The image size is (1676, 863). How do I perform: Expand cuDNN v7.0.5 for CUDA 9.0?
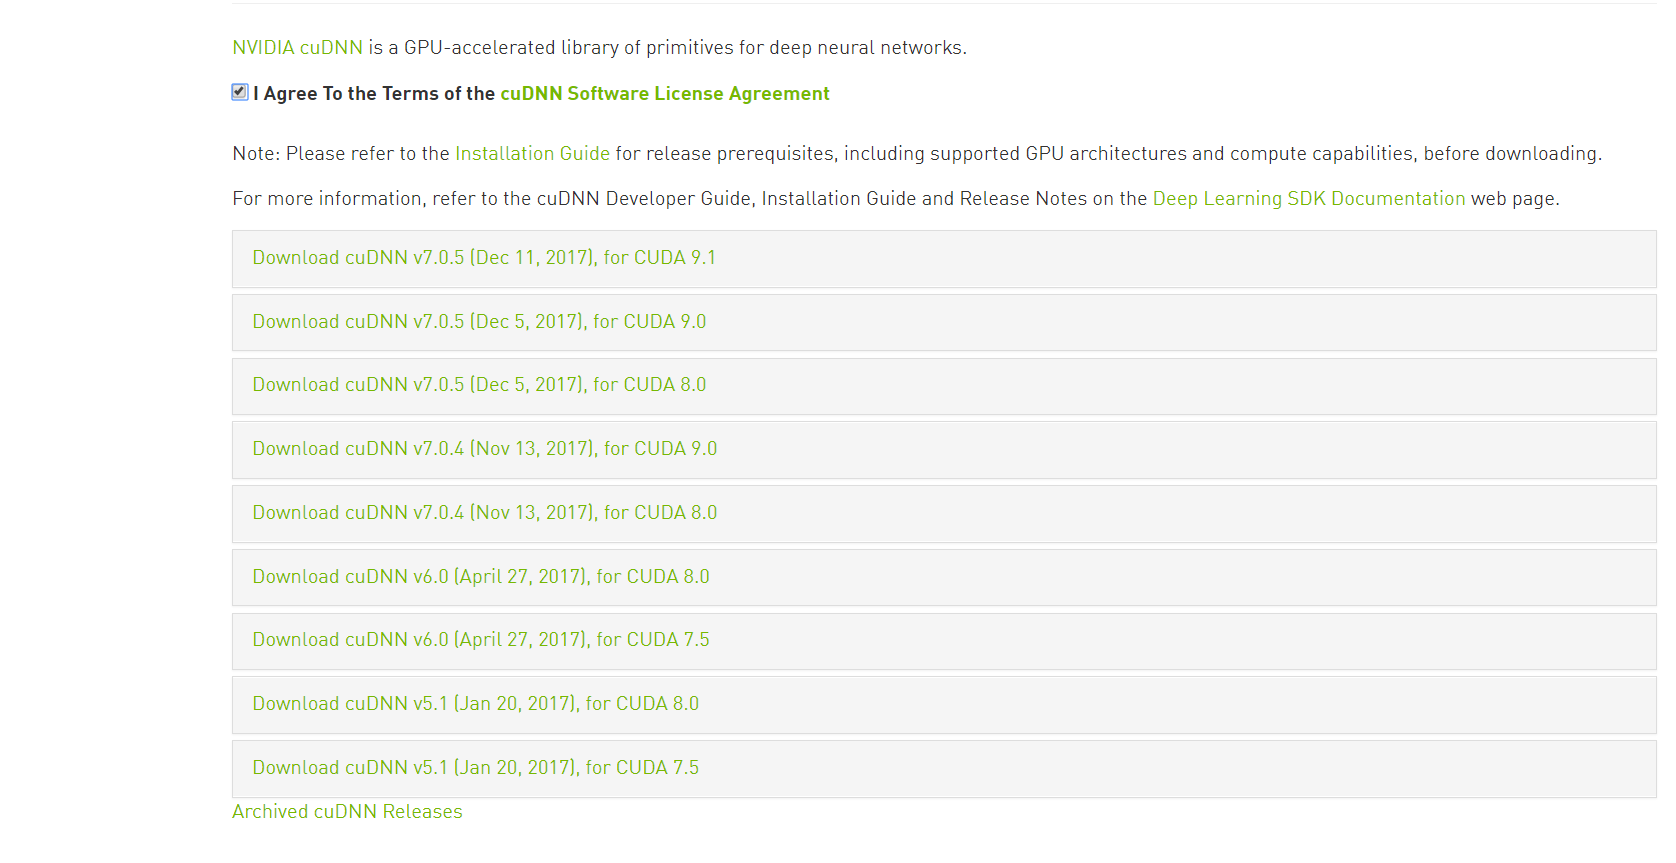click(479, 322)
